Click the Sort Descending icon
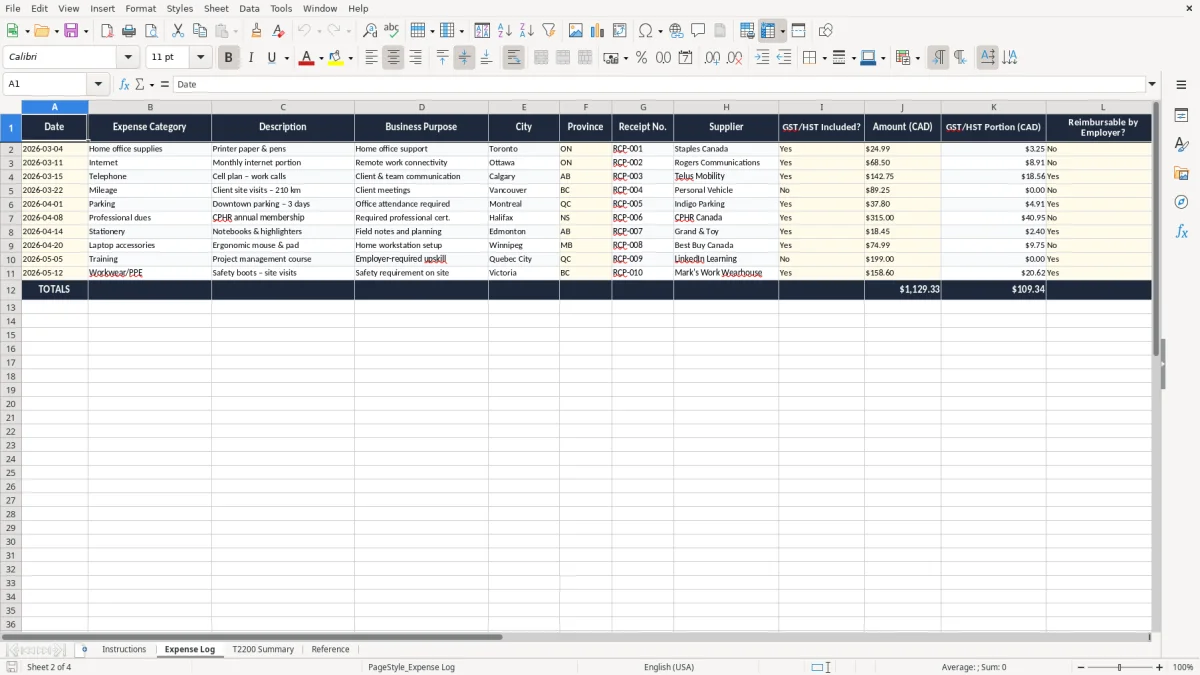Image resolution: width=1200 pixels, height=675 pixels. point(527,31)
